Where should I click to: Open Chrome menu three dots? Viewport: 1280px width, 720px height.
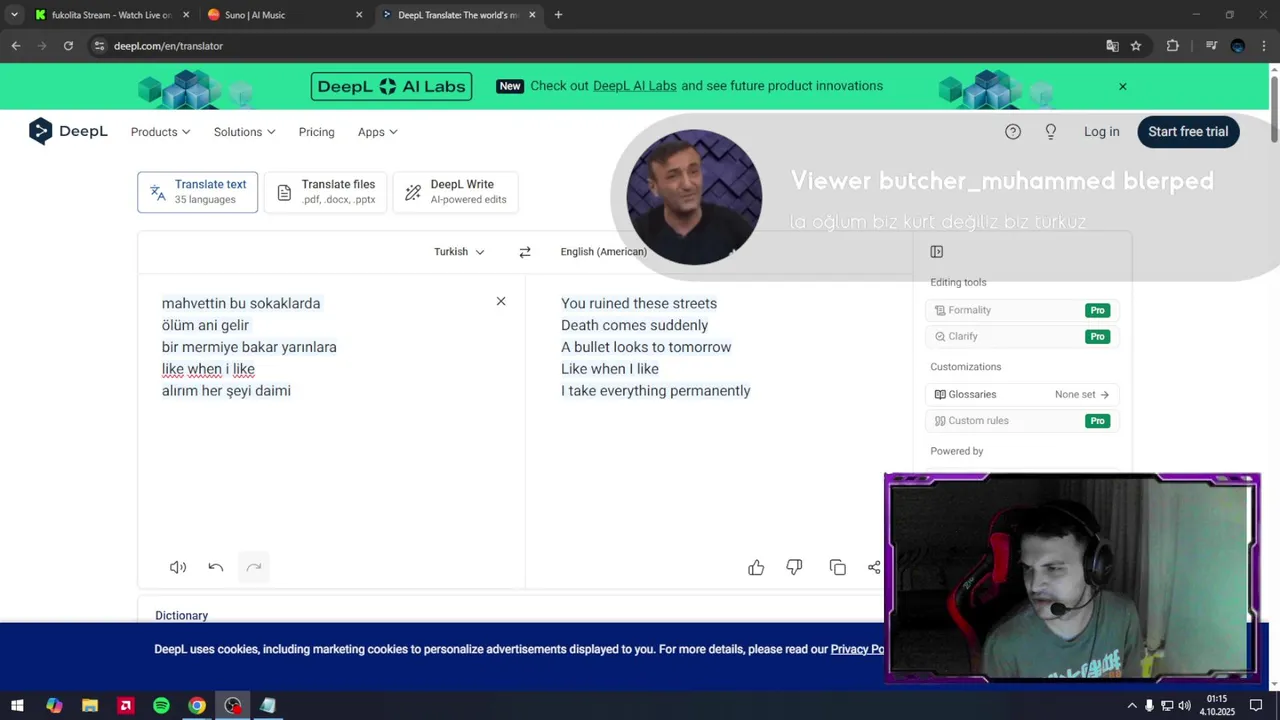click(x=1265, y=46)
